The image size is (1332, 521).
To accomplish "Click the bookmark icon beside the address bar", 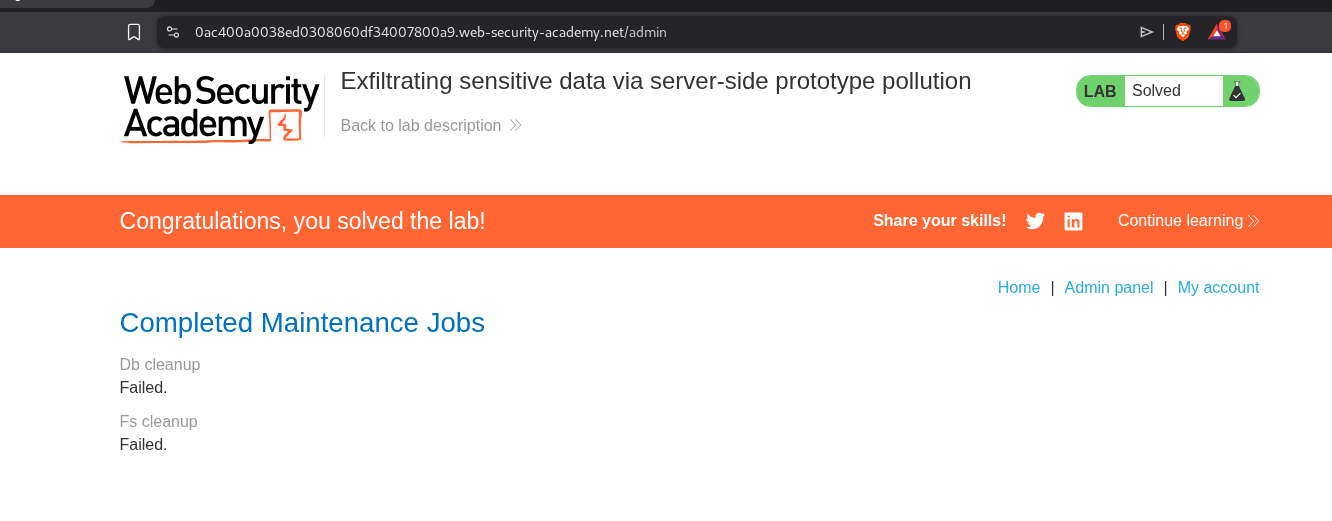I will pos(134,32).
